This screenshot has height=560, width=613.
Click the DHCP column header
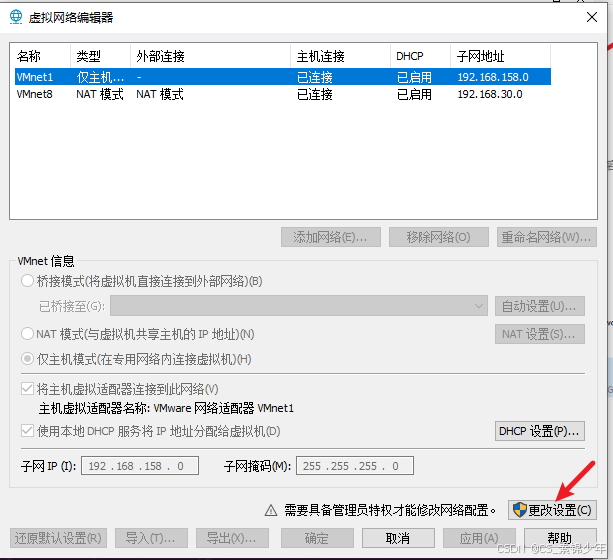pos(421,56)
